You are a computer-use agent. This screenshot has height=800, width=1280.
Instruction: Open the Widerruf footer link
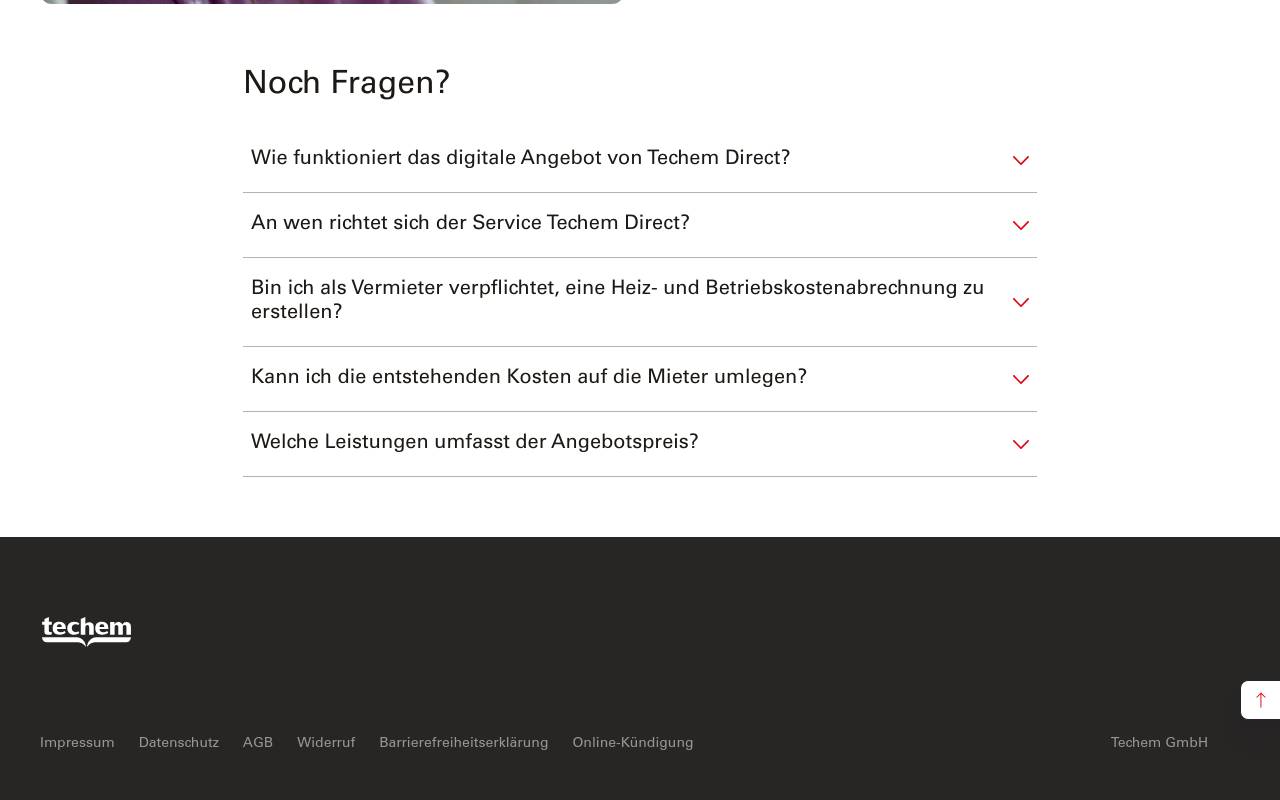[326, 742]
